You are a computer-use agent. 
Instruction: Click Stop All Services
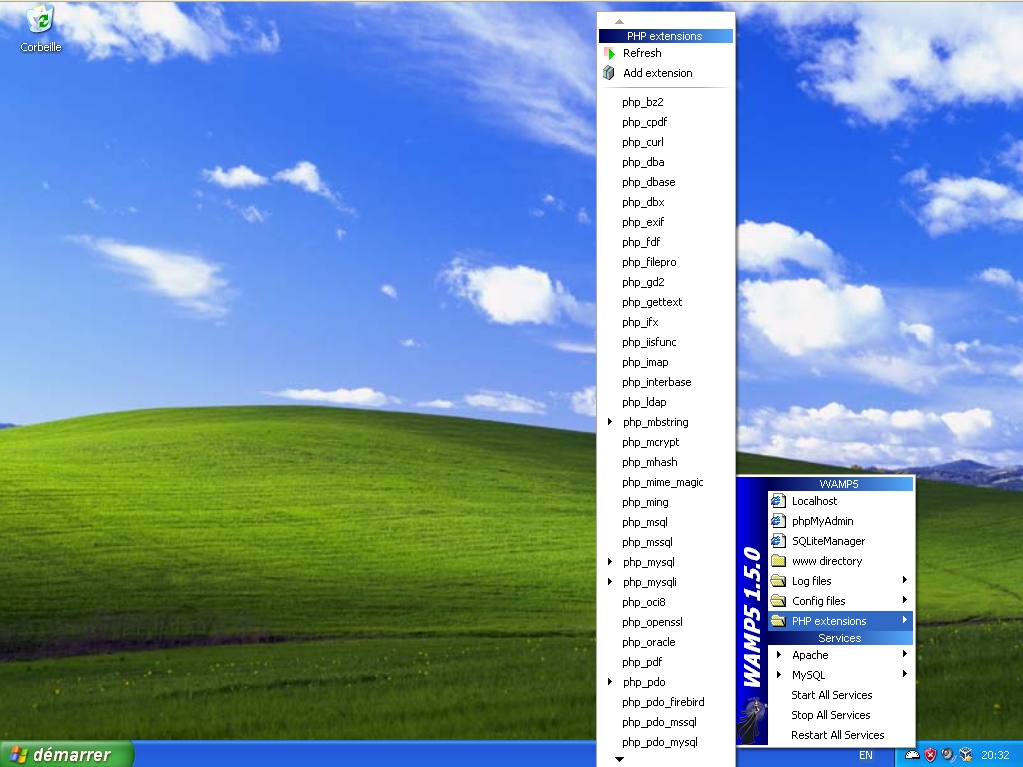click(830, 715)
